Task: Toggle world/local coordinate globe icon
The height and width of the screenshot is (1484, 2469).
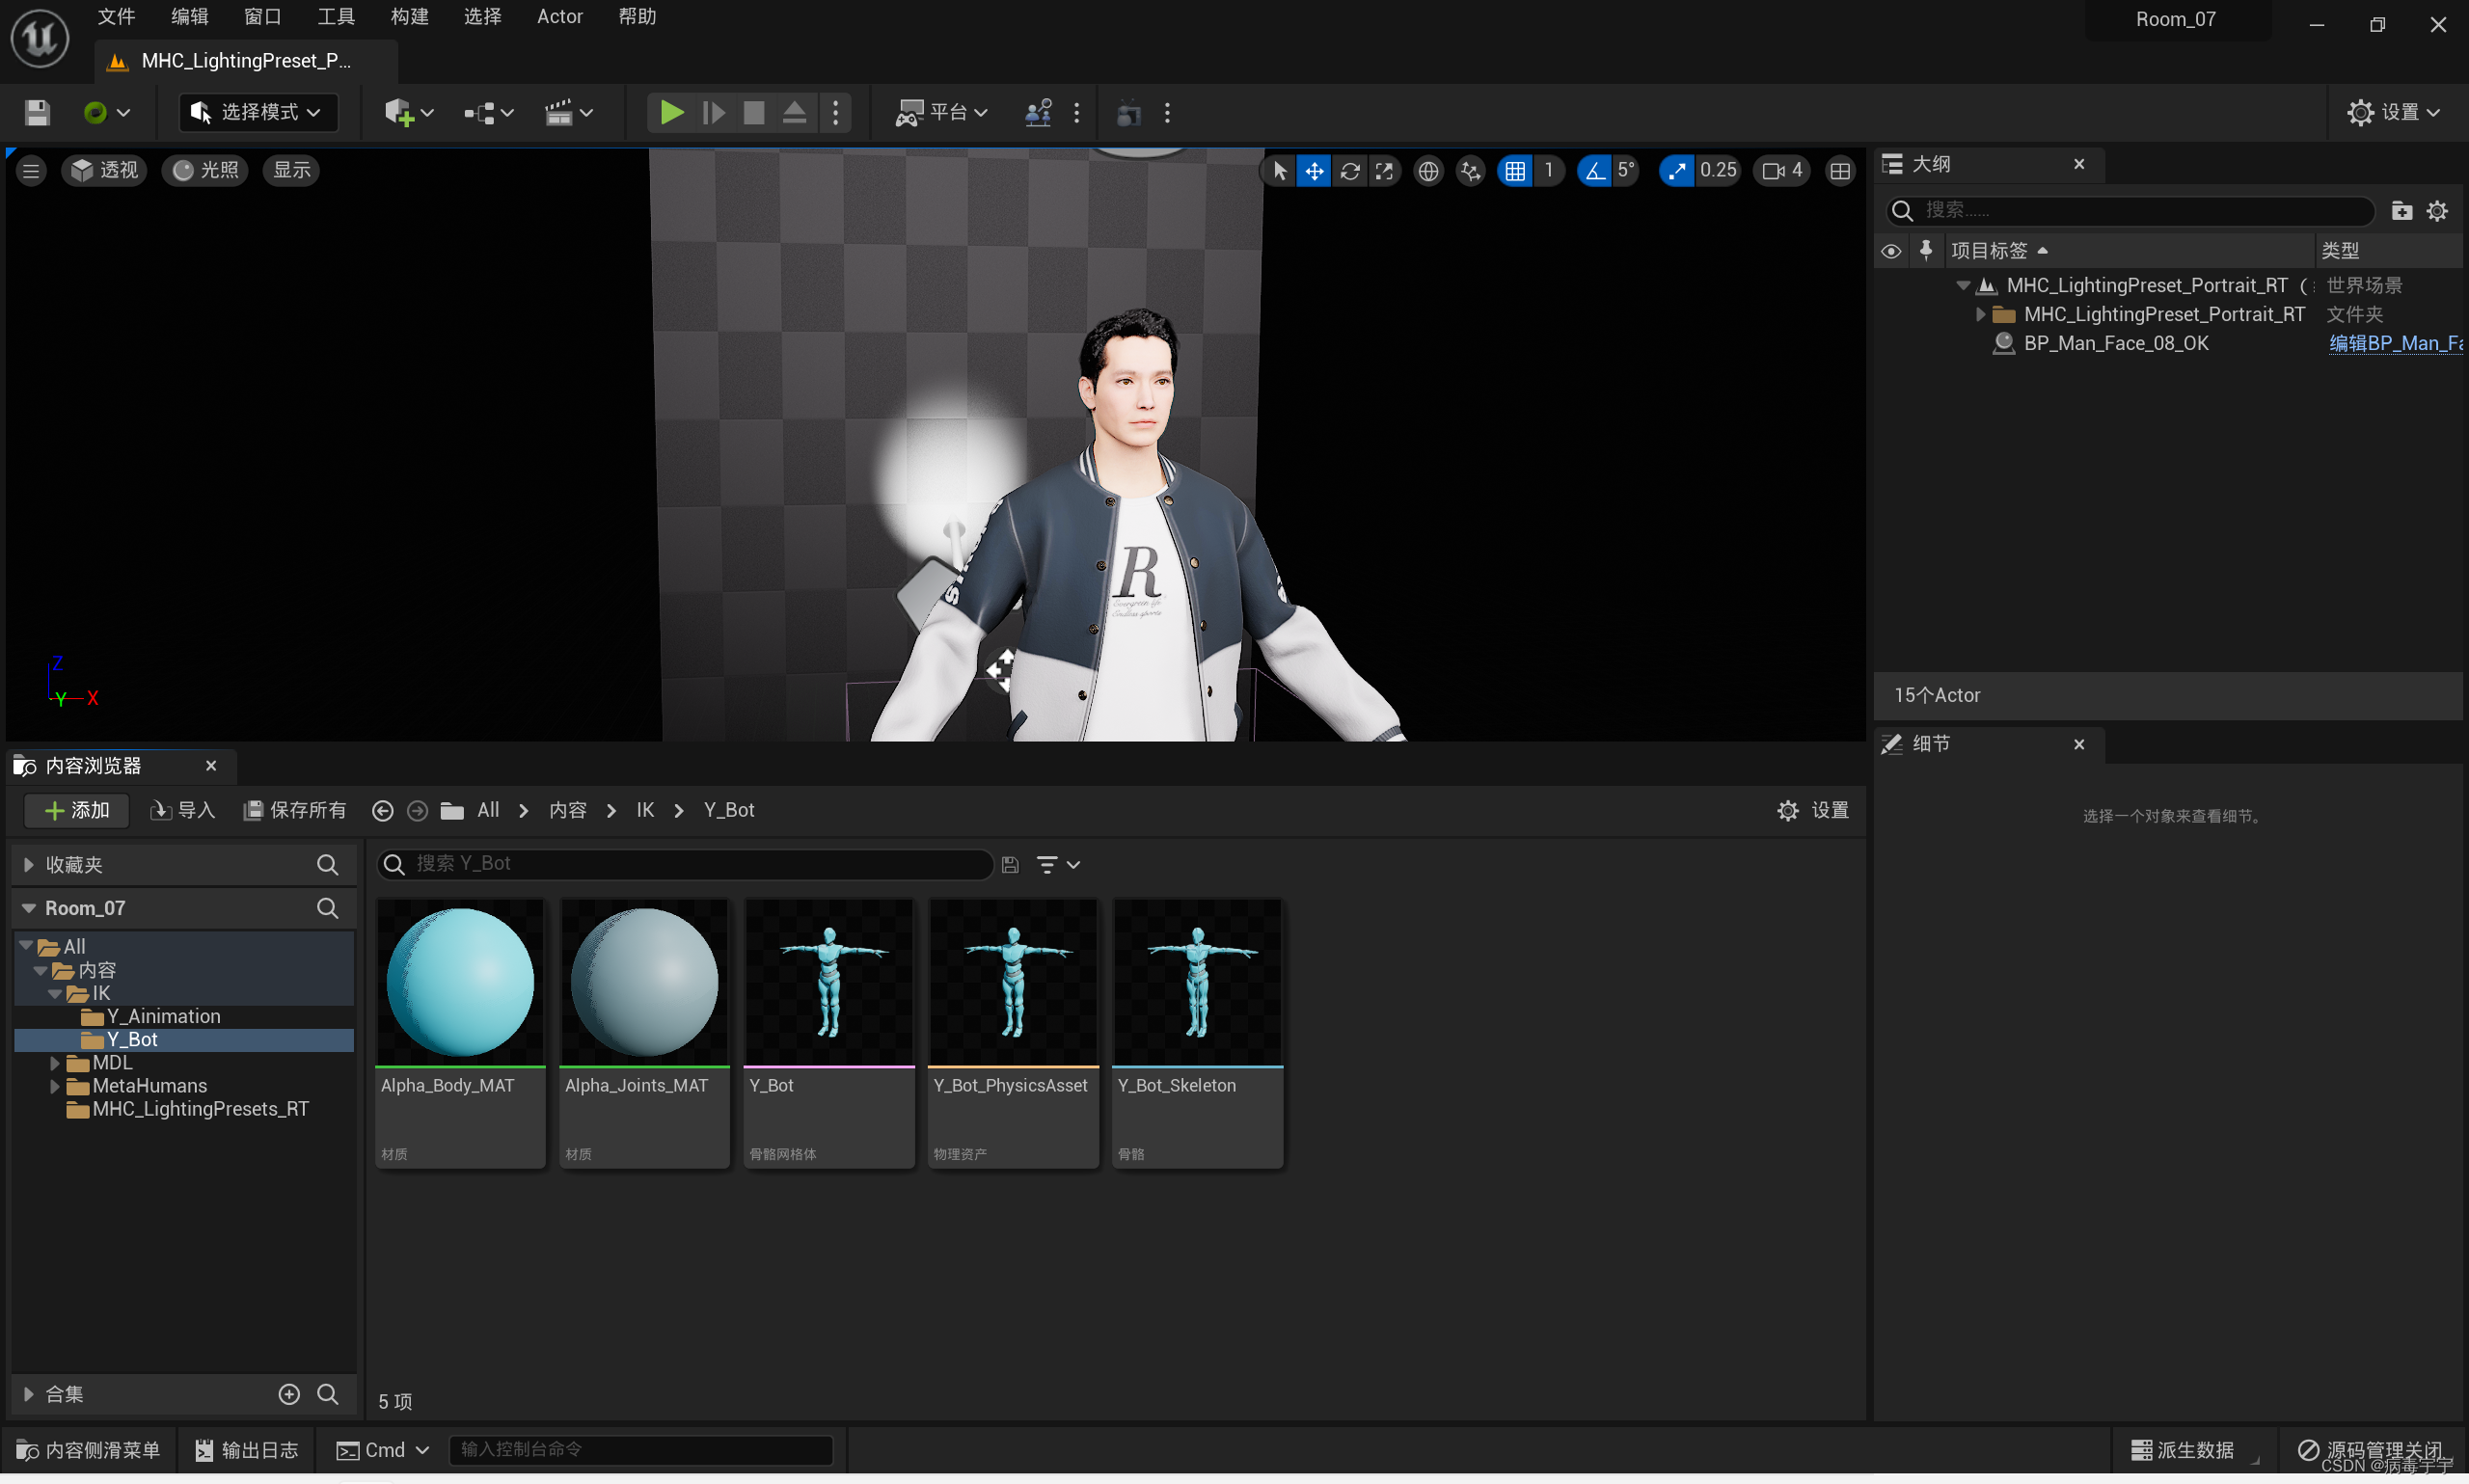Action: (1428, 171)
